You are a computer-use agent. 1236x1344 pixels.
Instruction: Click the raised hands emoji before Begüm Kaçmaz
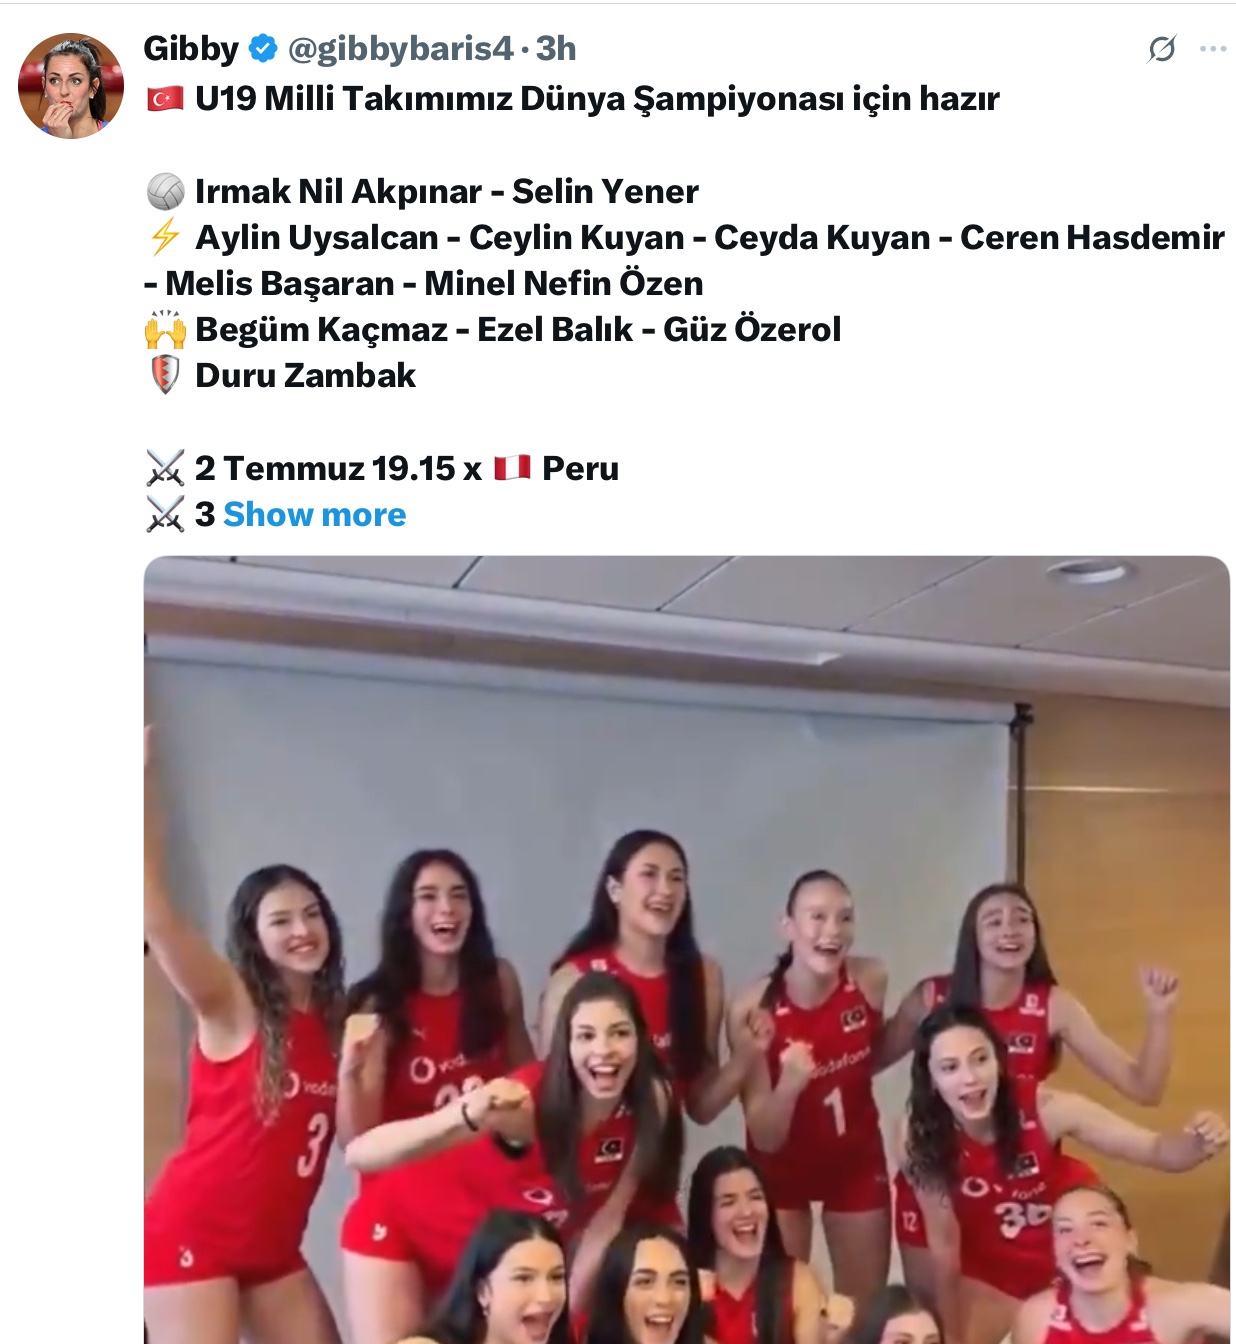coord(165,329)
